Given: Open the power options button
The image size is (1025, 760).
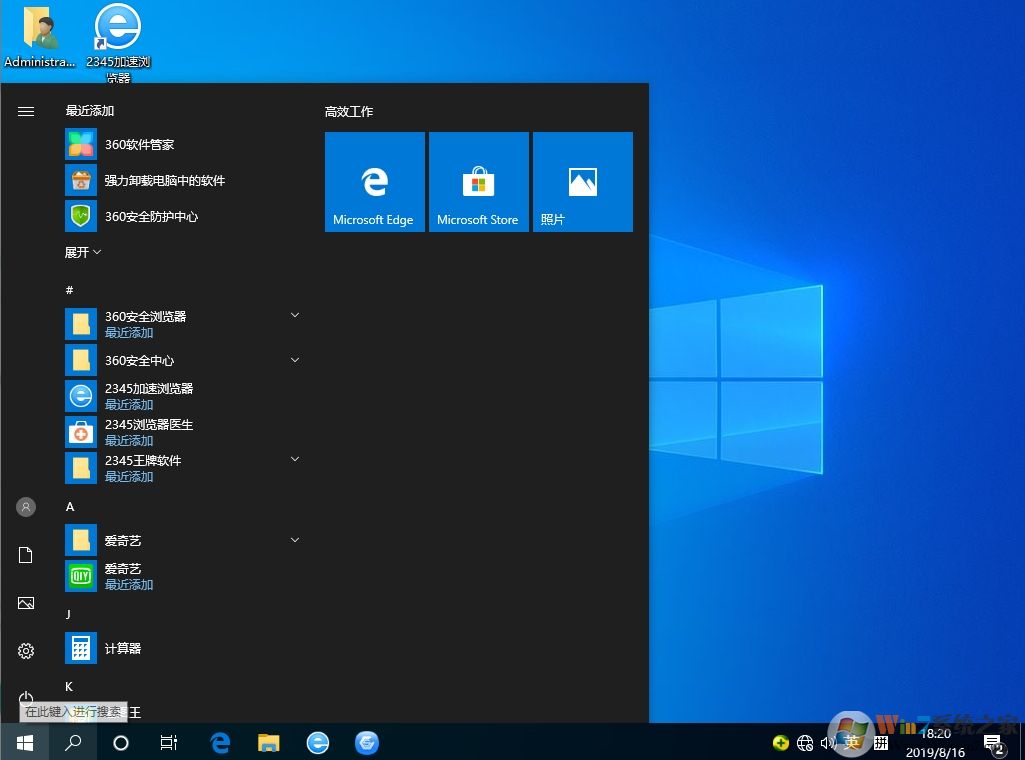Looking at the screenshot, I should [26, 697].
